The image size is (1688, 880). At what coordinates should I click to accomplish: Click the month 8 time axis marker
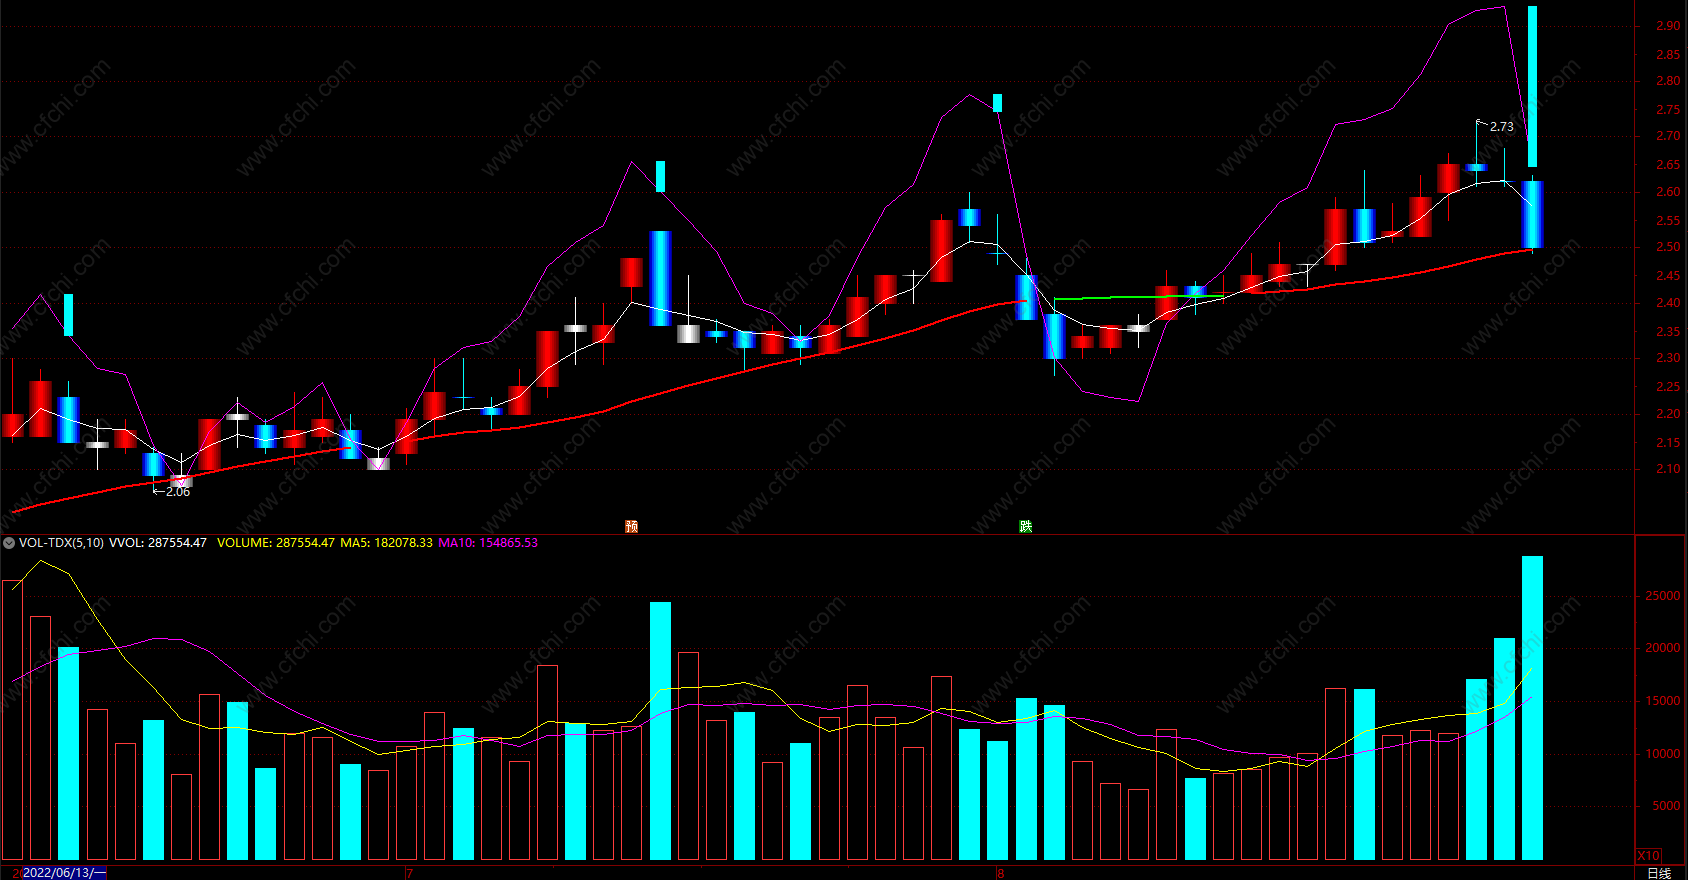coord(1000,873)
